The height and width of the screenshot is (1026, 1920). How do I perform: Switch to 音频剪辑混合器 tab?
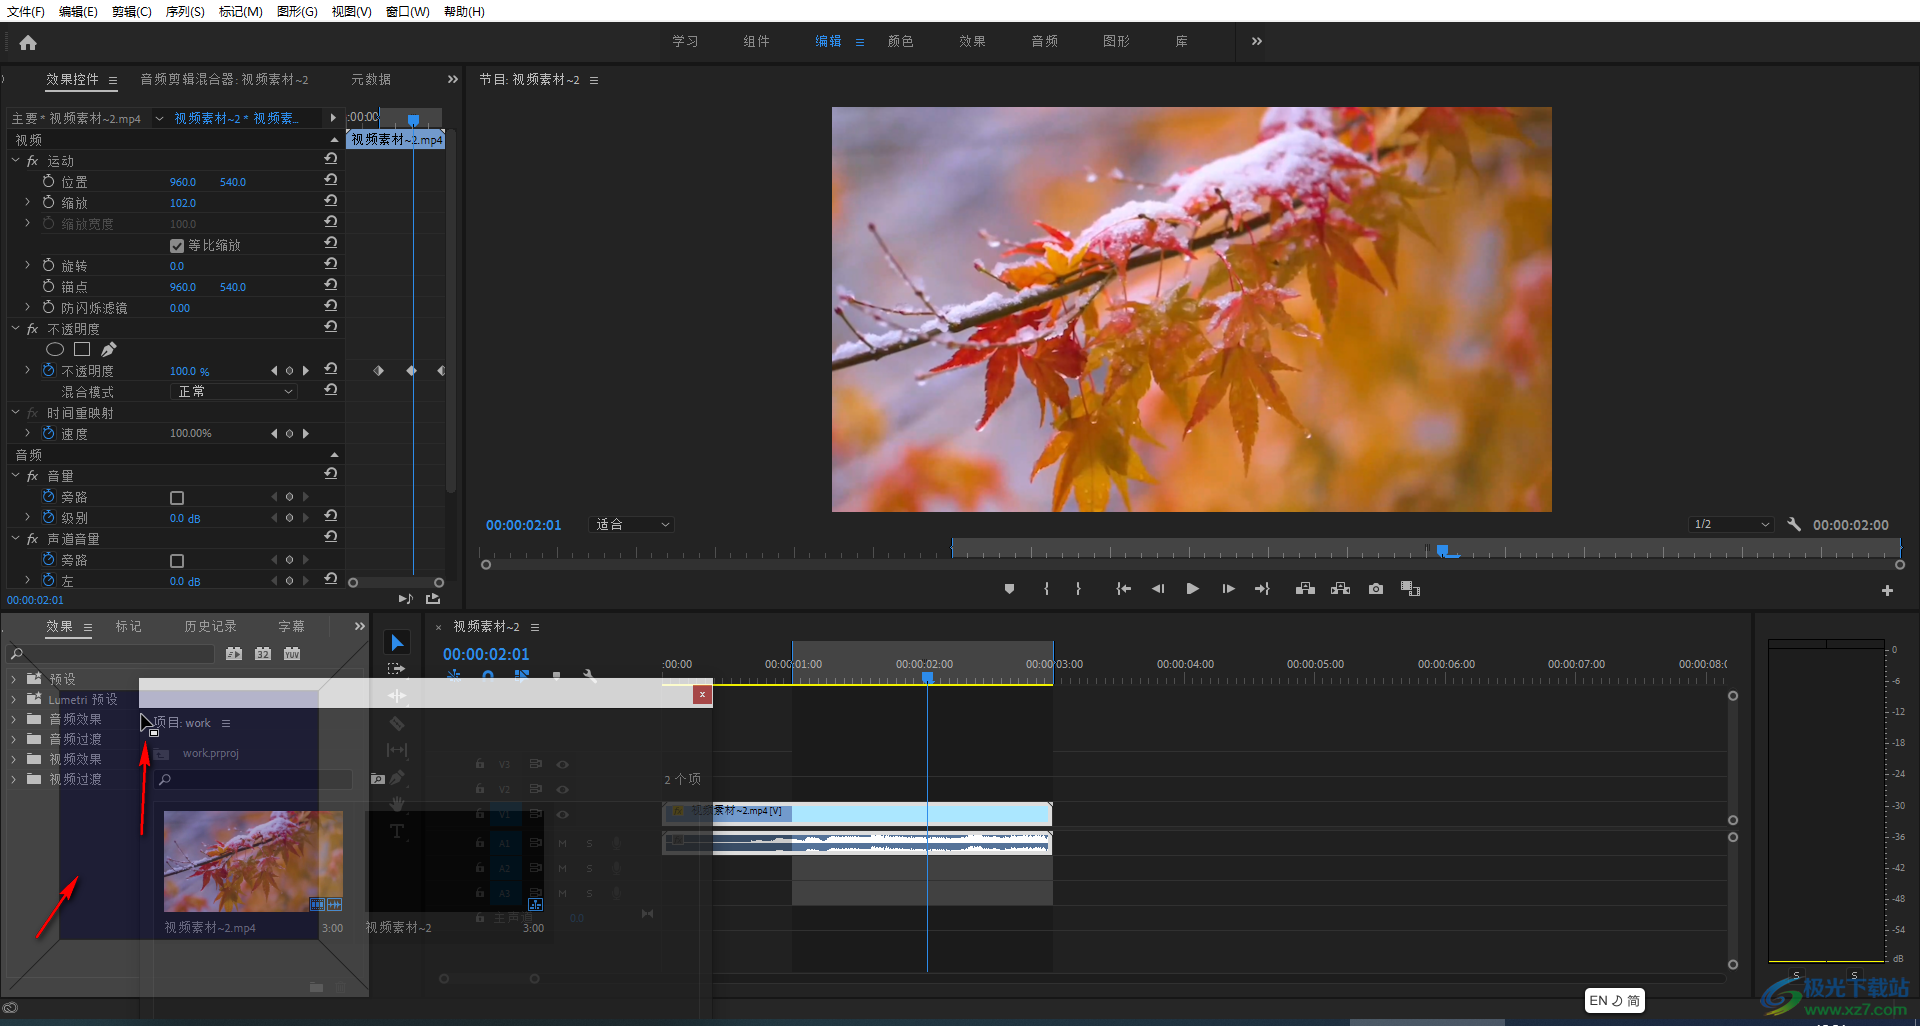[x=224, y=79]
